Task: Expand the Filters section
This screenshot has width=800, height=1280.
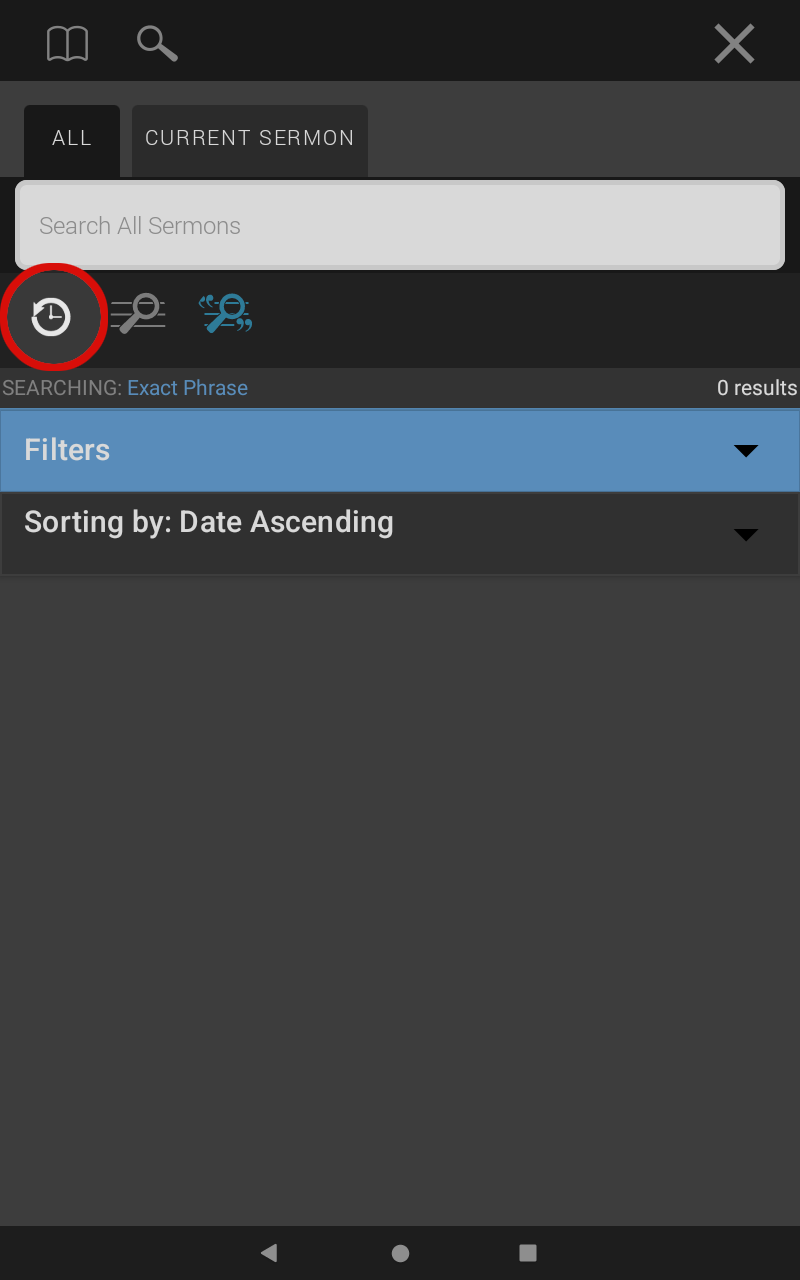Action: point(400,450)
